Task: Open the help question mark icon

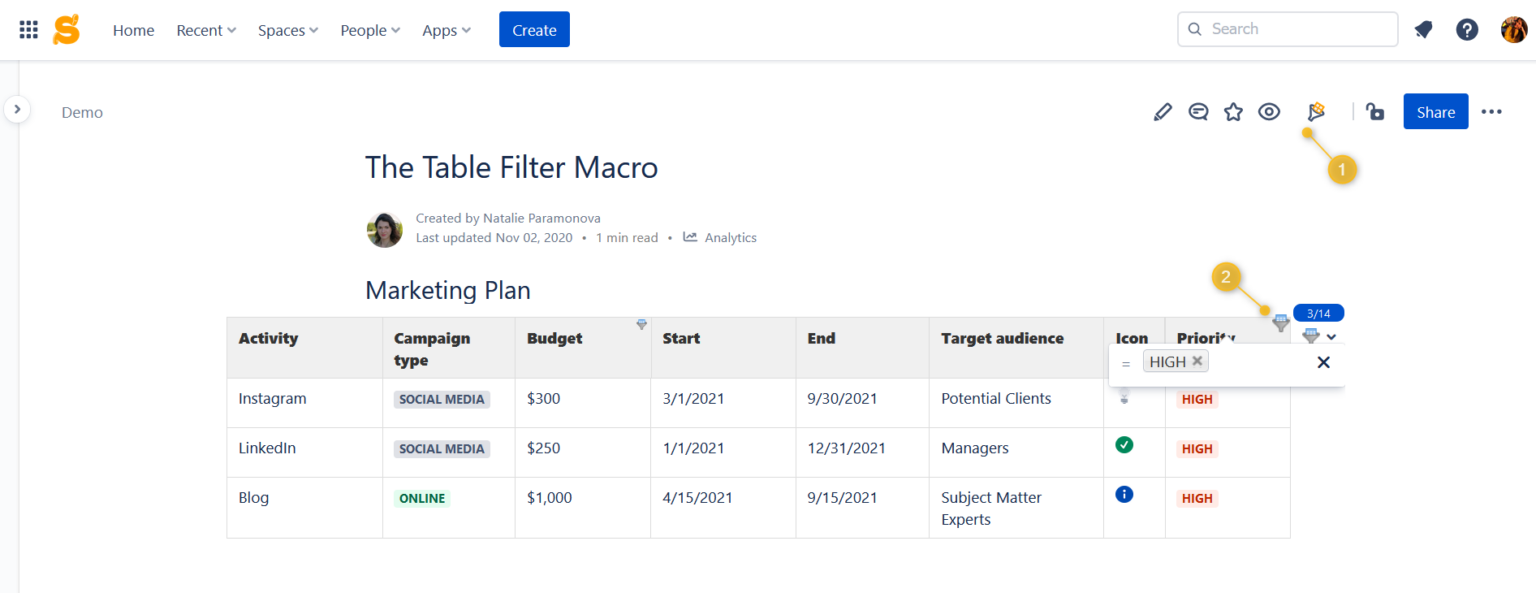Action: pos(1467,30)
